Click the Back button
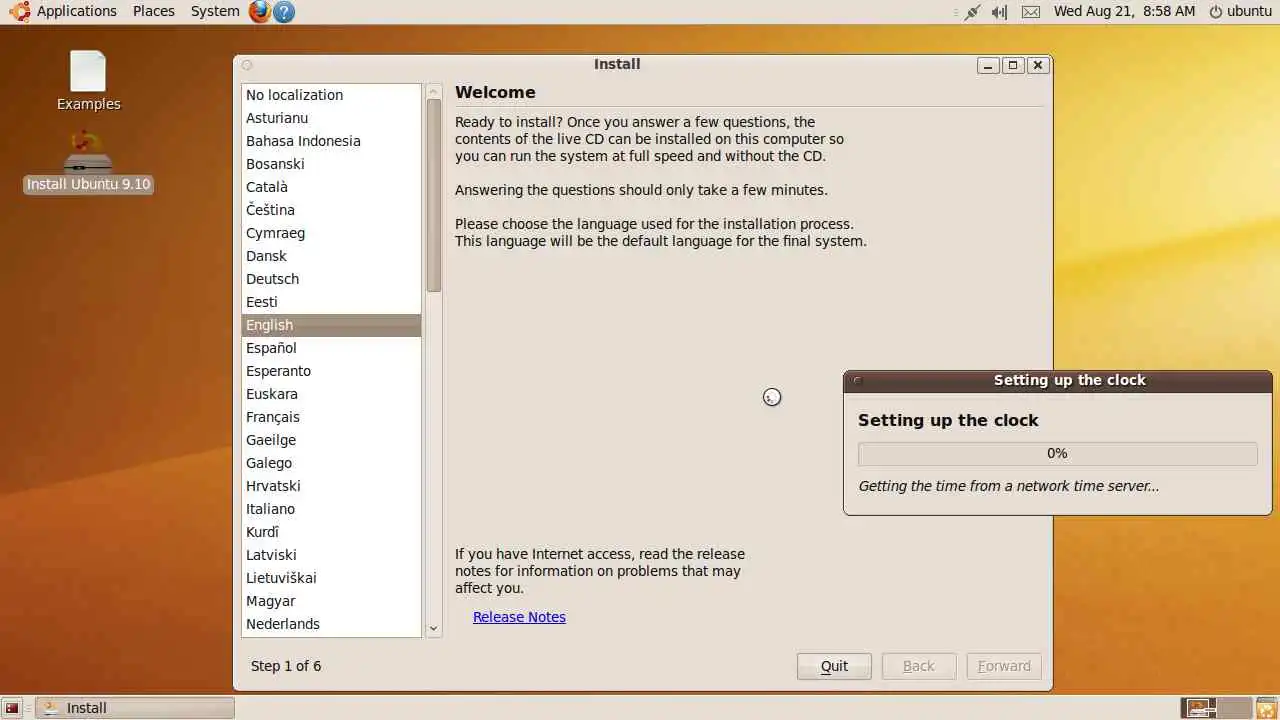This screenshot has width=1280, height=720. click(919, 666)
